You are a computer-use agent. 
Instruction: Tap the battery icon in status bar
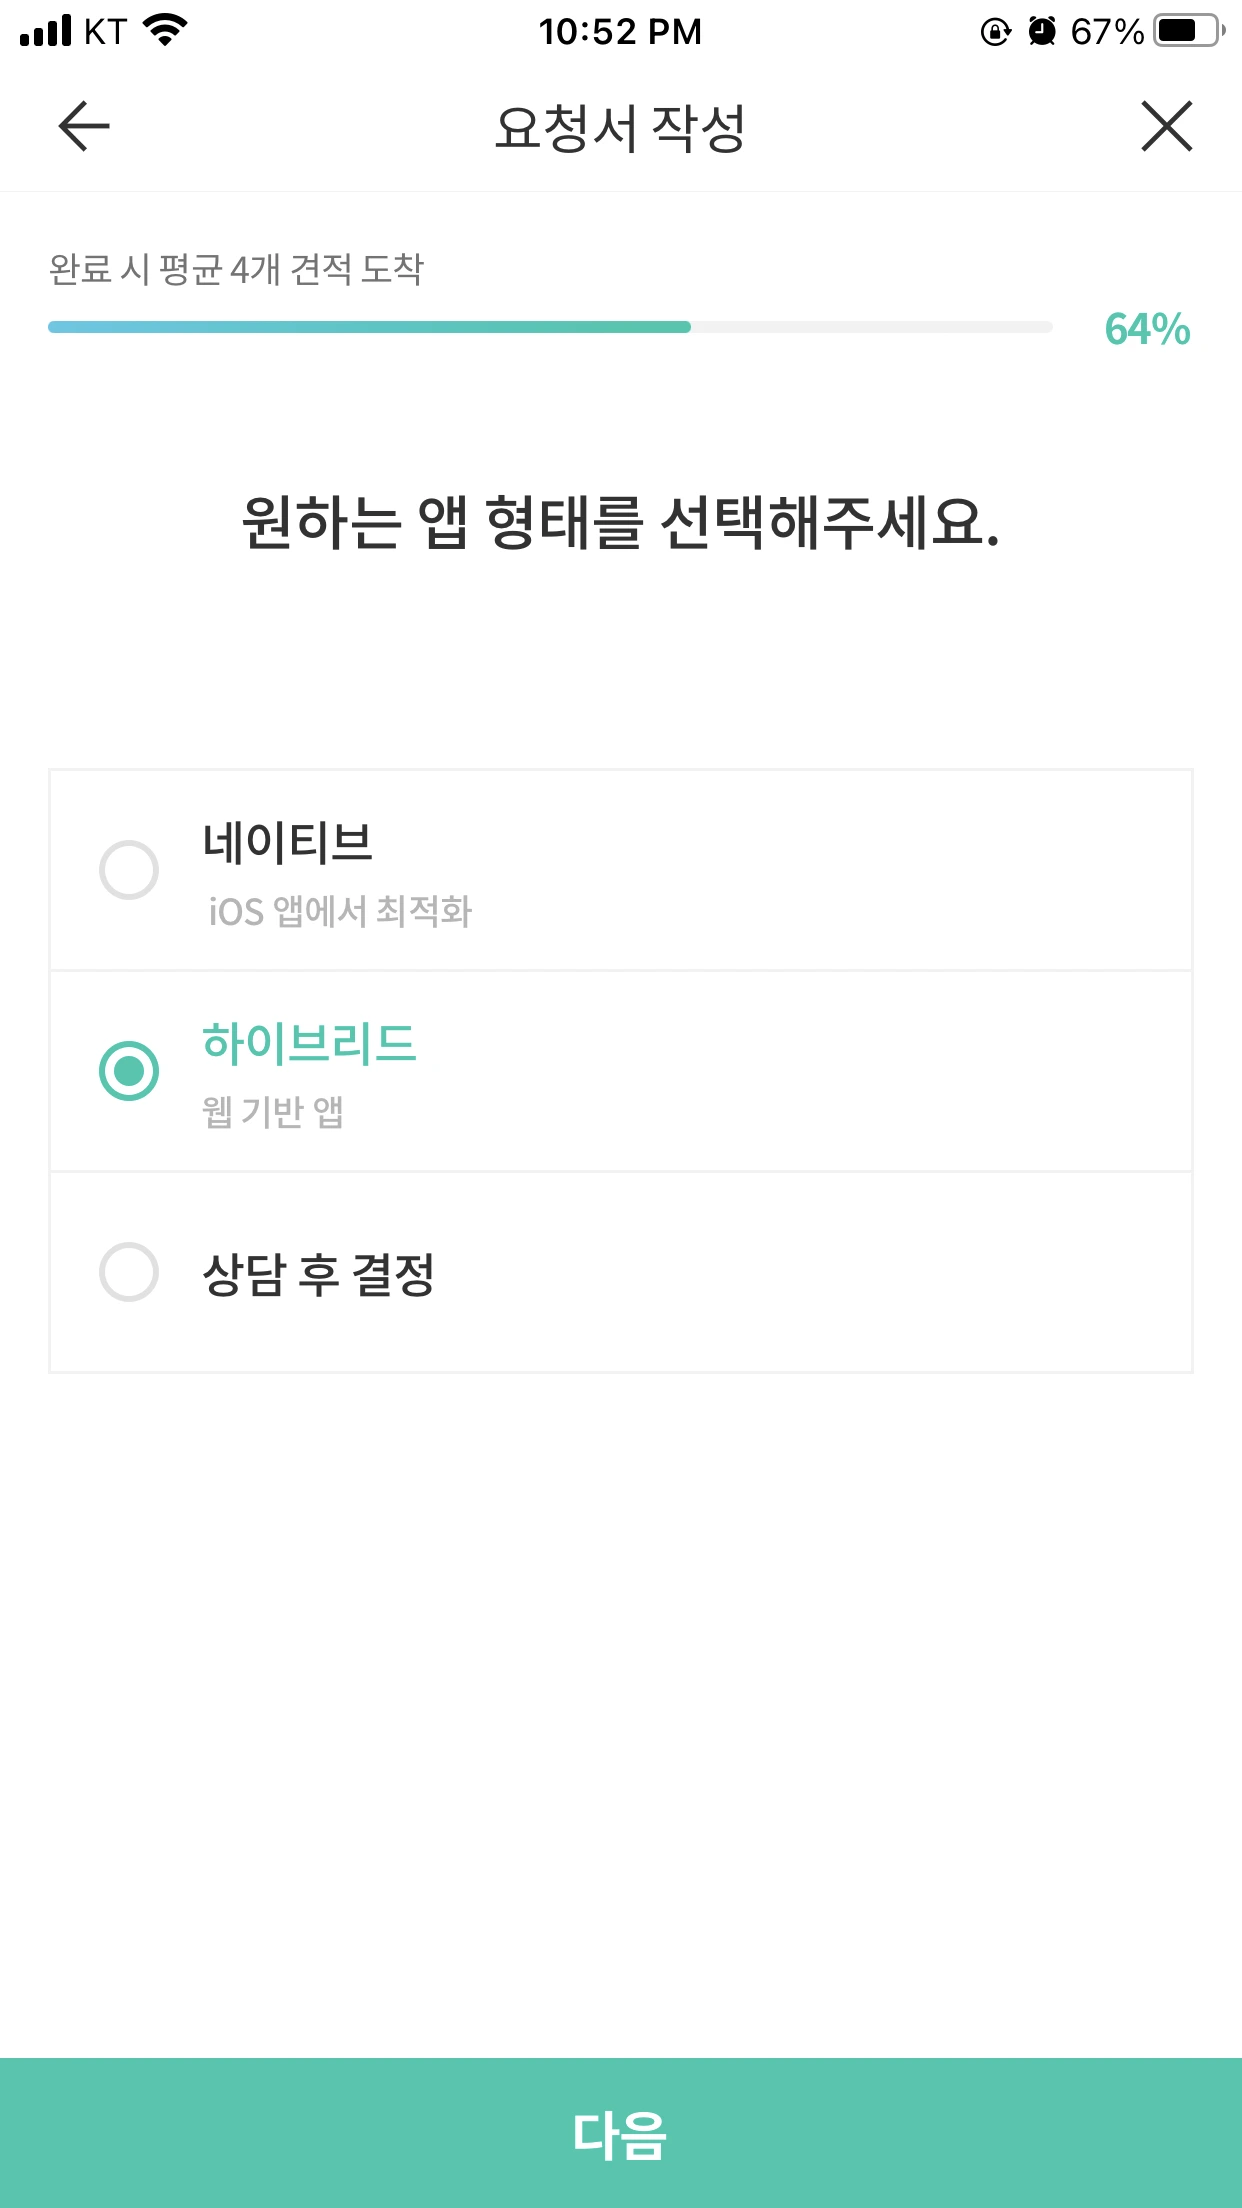(1188, 31)
